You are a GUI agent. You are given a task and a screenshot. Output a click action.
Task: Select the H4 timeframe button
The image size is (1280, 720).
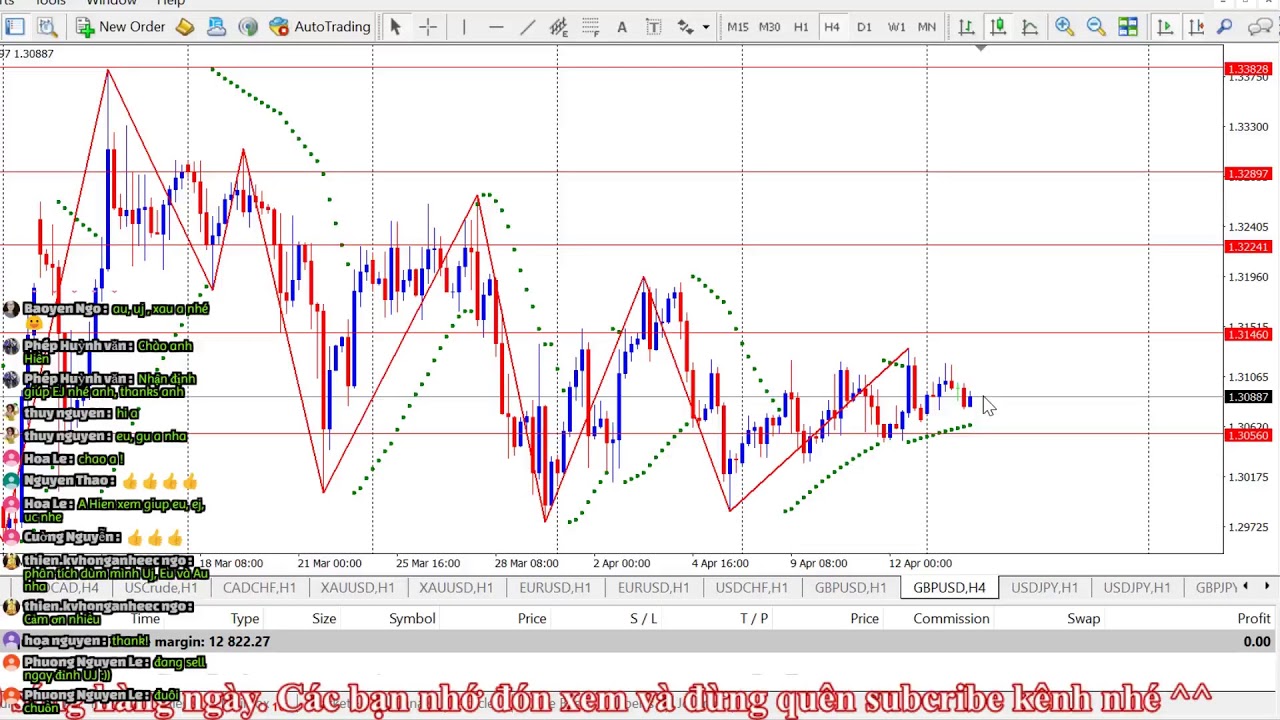coord(832,27)
